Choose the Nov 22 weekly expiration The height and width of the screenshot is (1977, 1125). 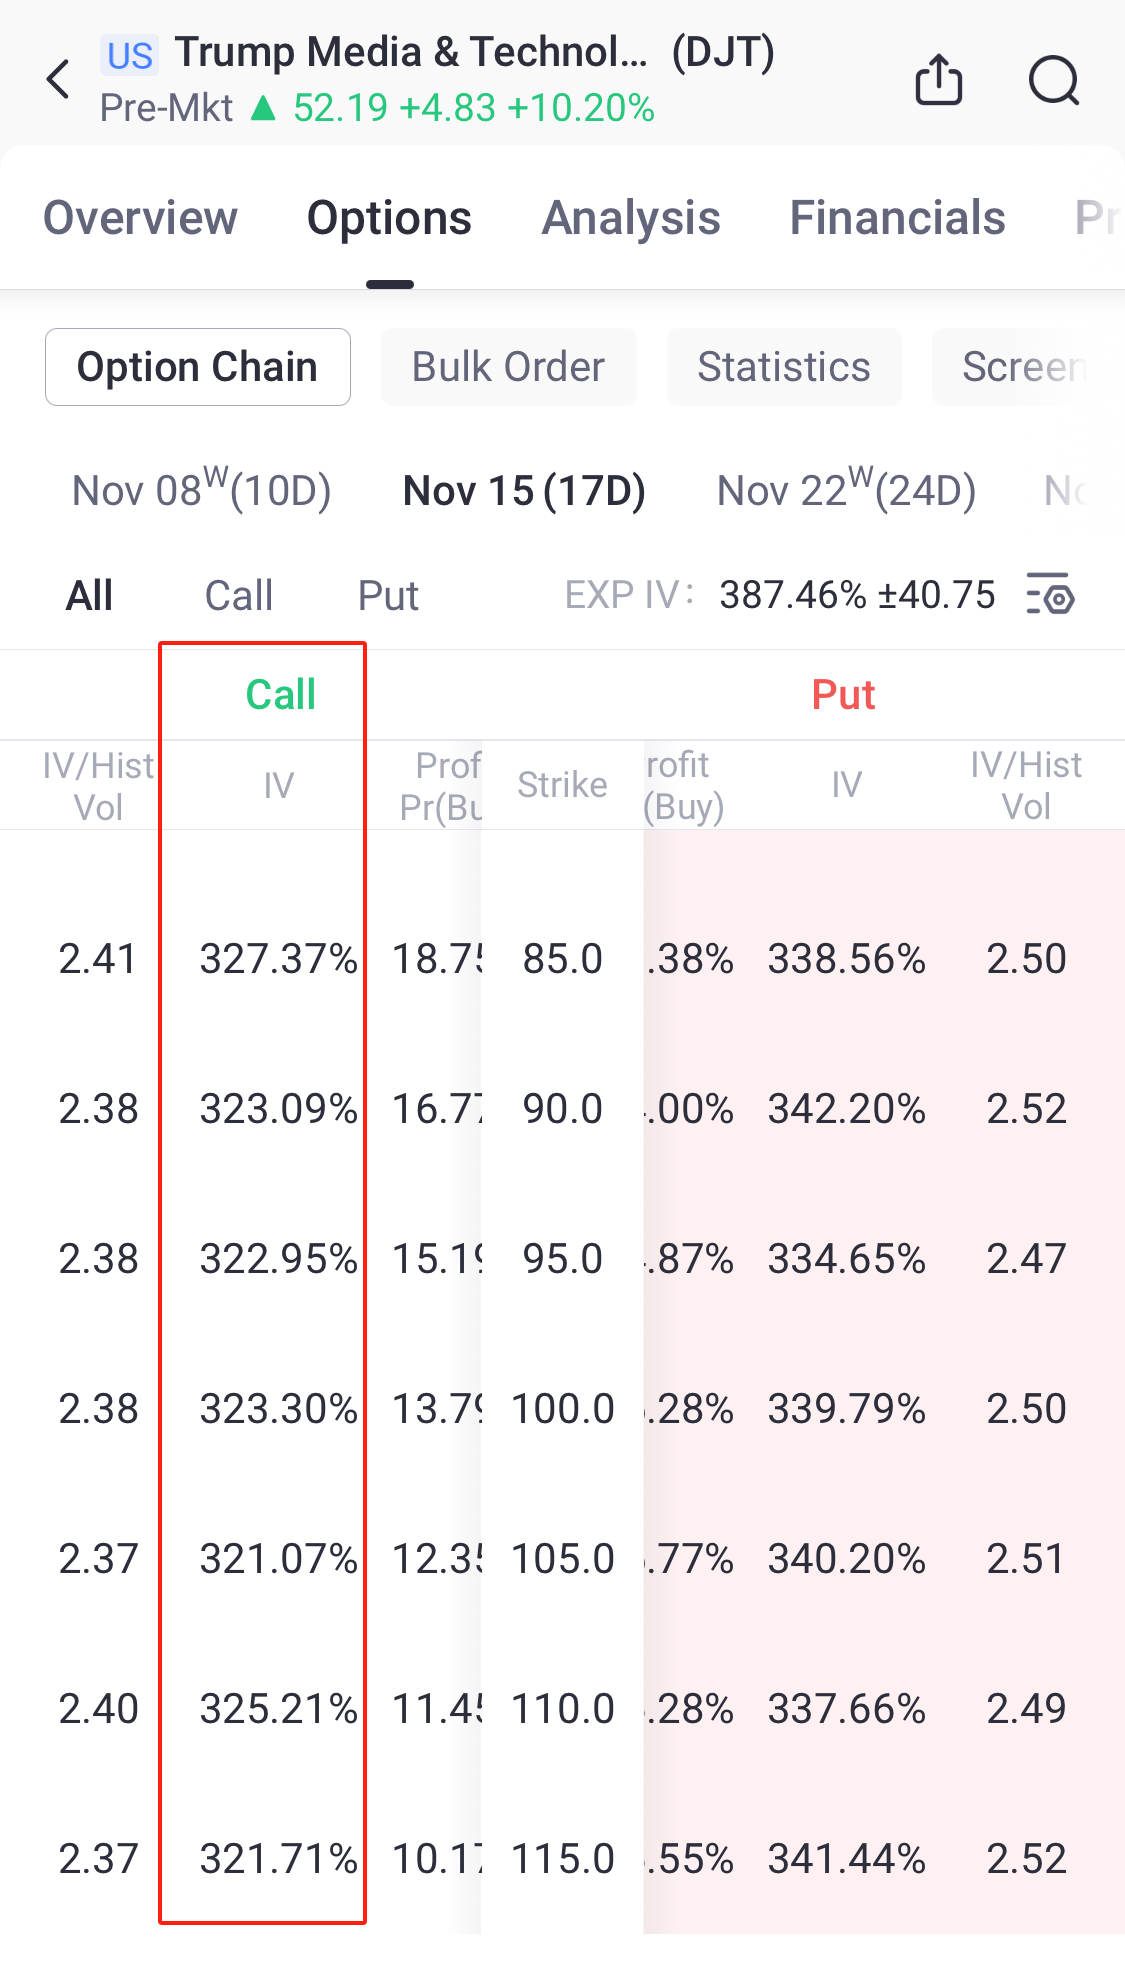pos(846,490)
